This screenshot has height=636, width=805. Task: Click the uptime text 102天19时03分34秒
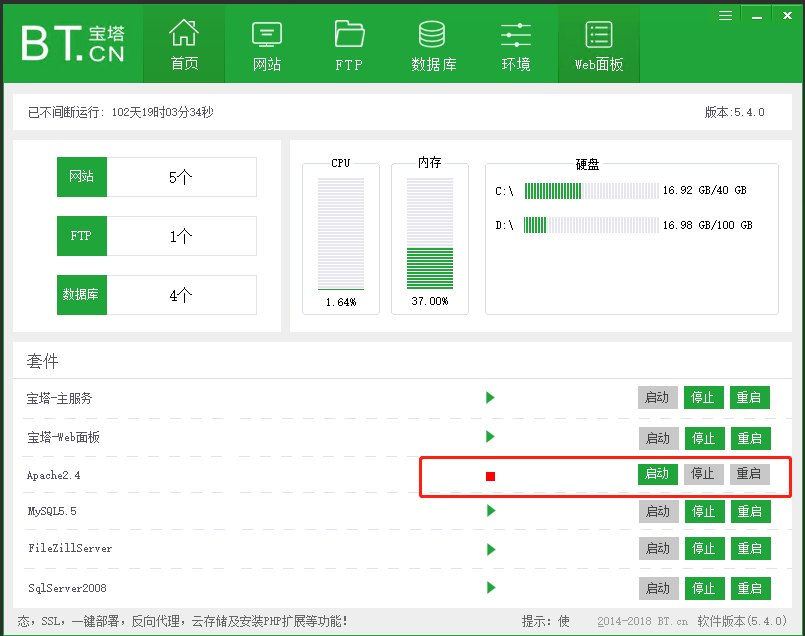(x=162, y=112)
